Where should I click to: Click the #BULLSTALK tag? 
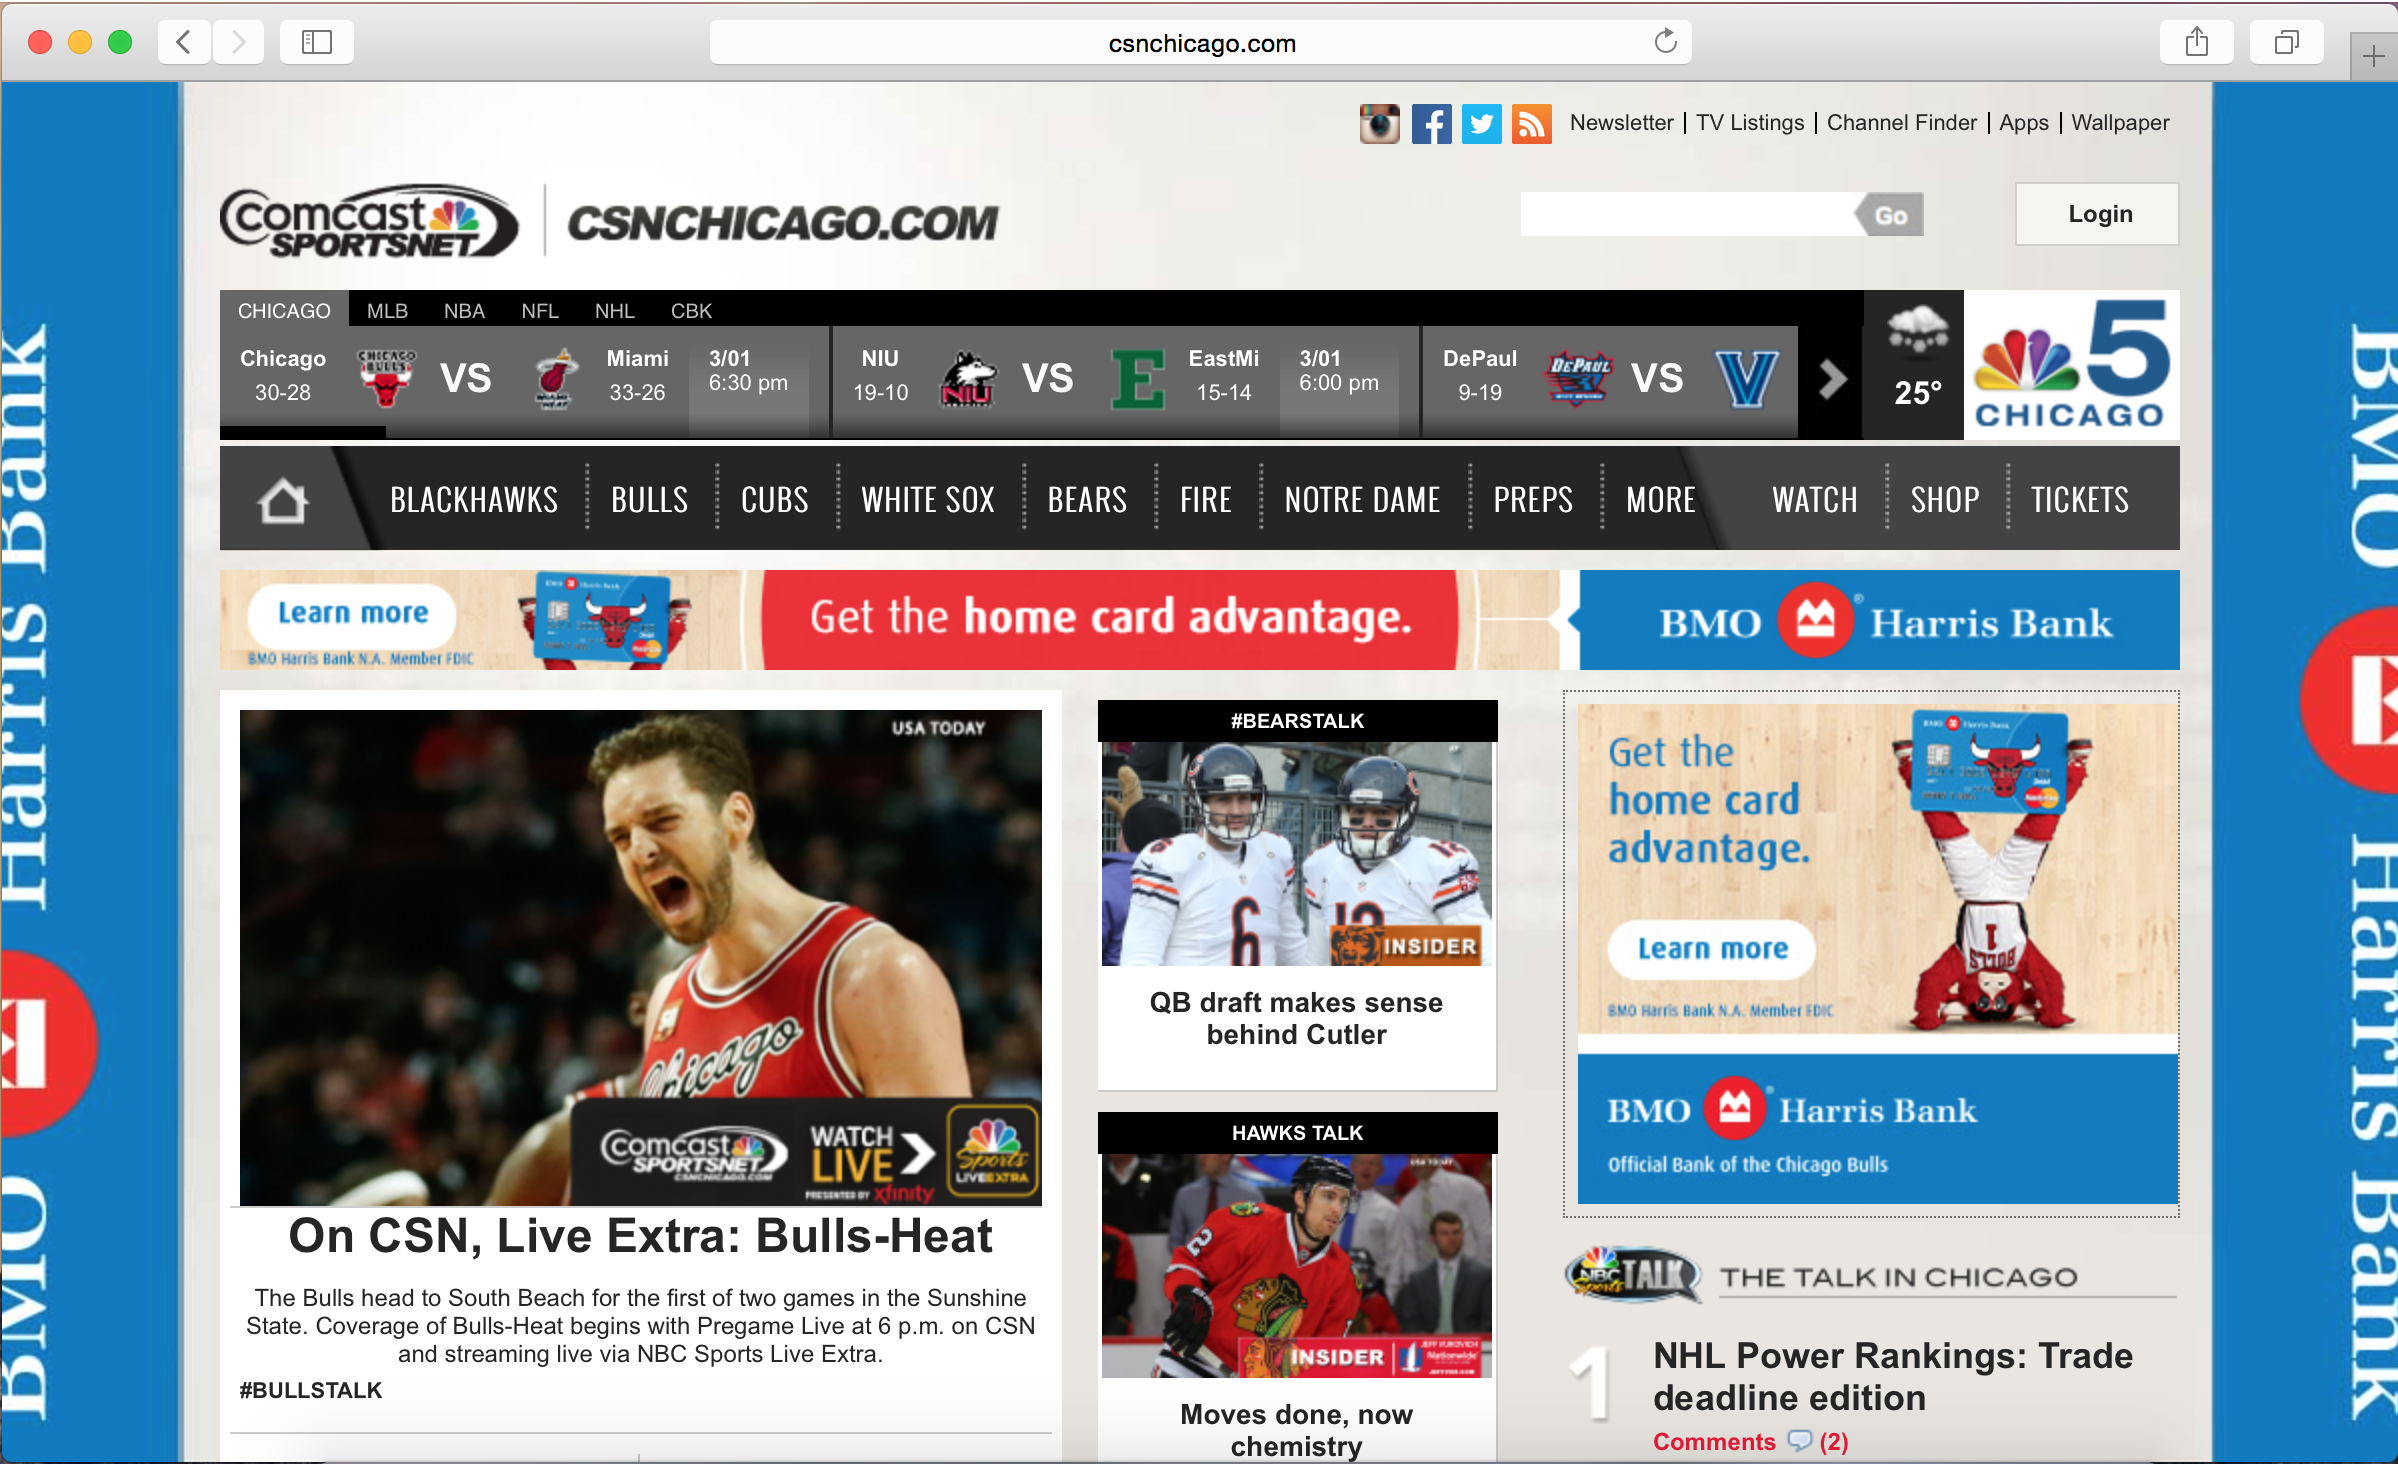tap(311, 1390)
